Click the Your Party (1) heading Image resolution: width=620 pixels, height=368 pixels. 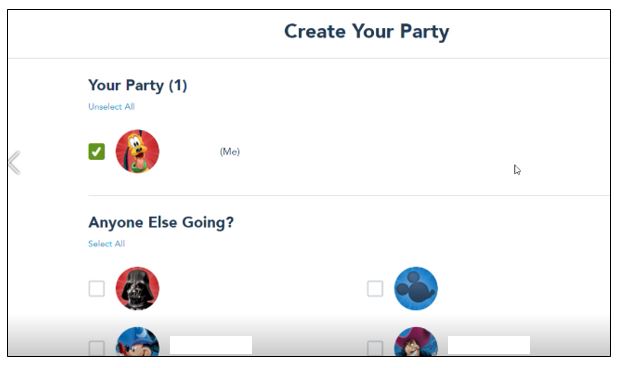point(138,85)
